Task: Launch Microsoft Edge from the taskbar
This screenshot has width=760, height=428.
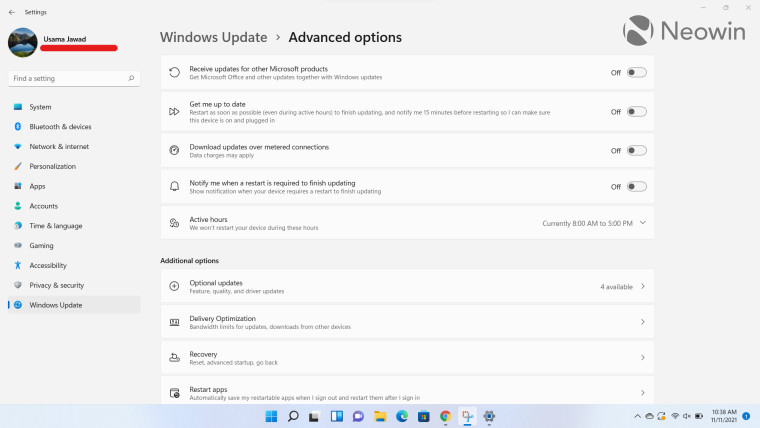Action: pyautogui.click(x=402, y=416)
